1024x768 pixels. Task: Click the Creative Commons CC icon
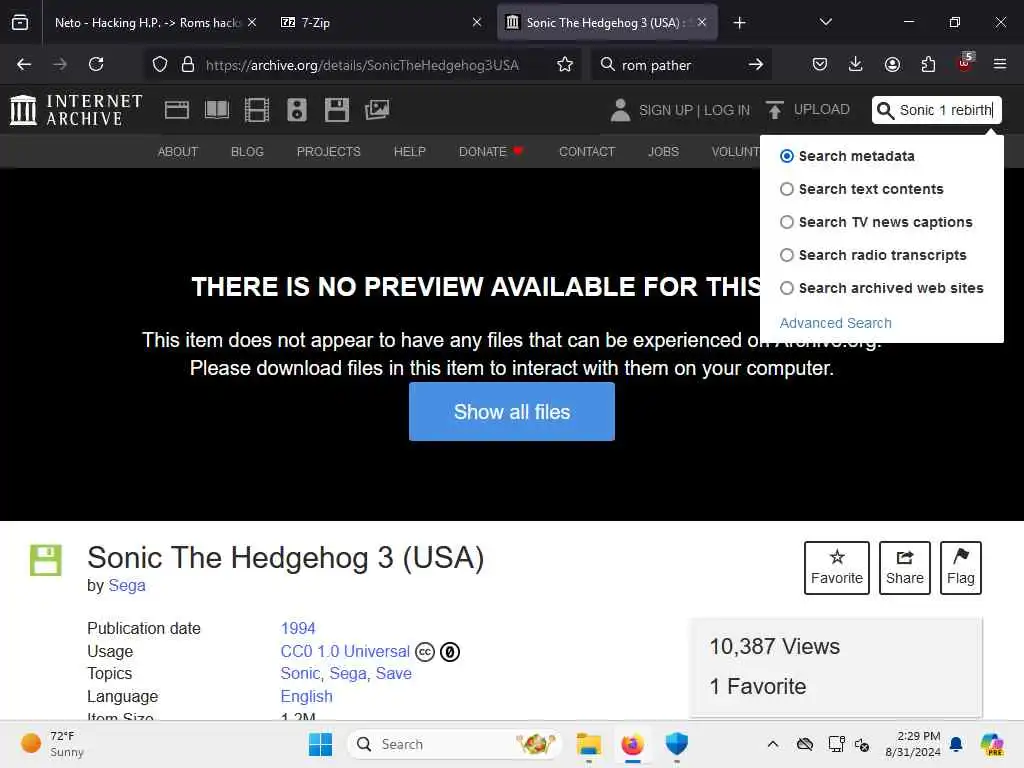pyautogui.click(x=424, y=652)
